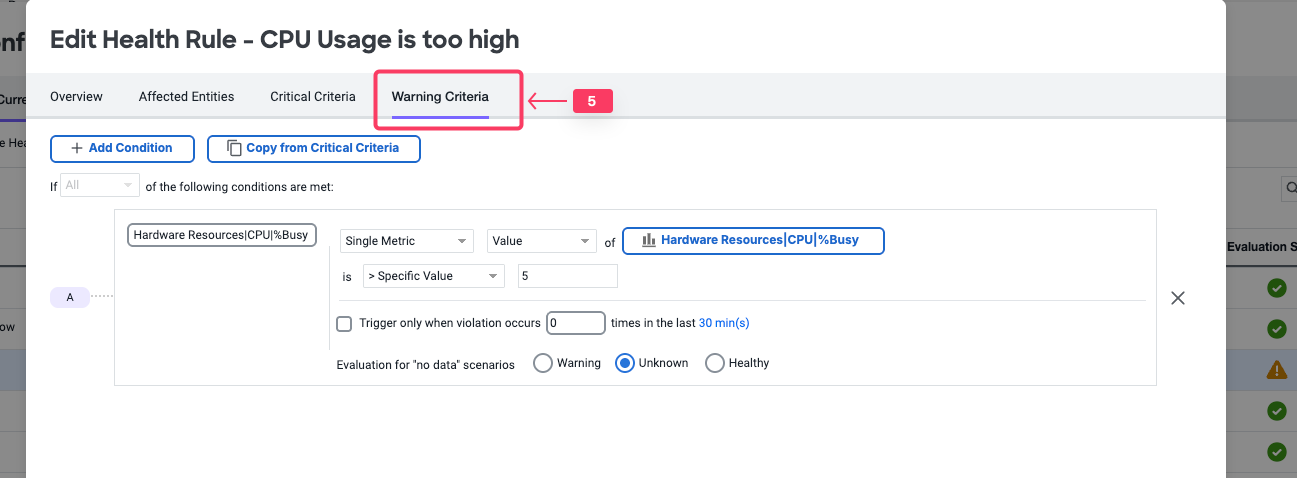
Task: Open the Single Metric dropdown
Action: click(406, 241)
